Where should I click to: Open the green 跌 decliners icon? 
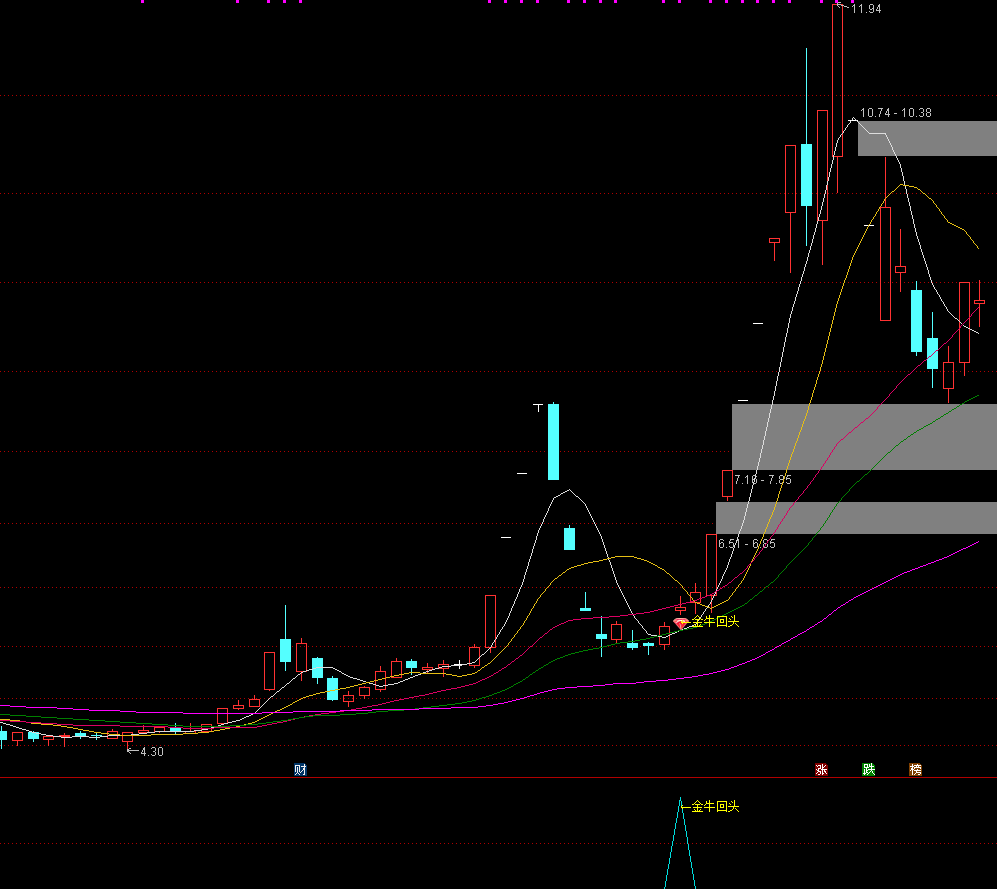pyautogui.click(x=869, y=769)
